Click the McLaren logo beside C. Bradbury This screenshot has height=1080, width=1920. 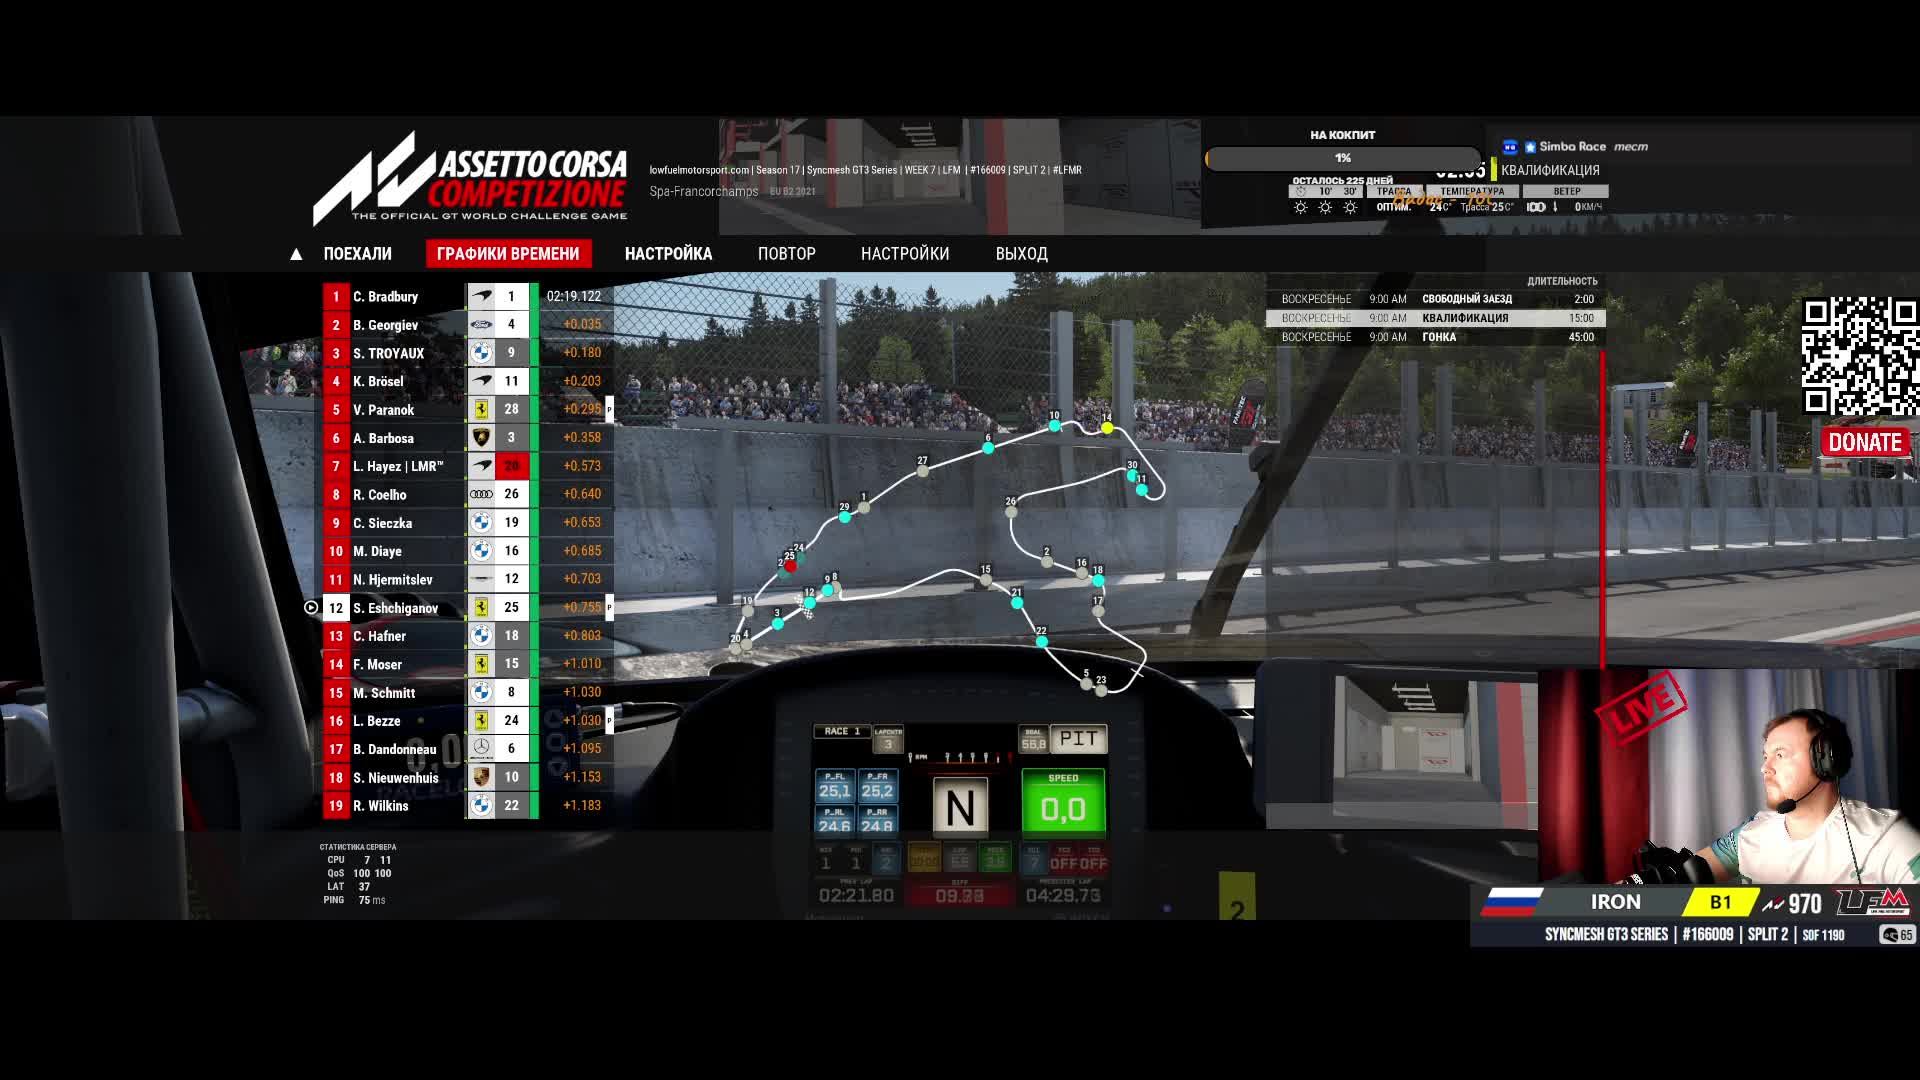tap(481, 297)
